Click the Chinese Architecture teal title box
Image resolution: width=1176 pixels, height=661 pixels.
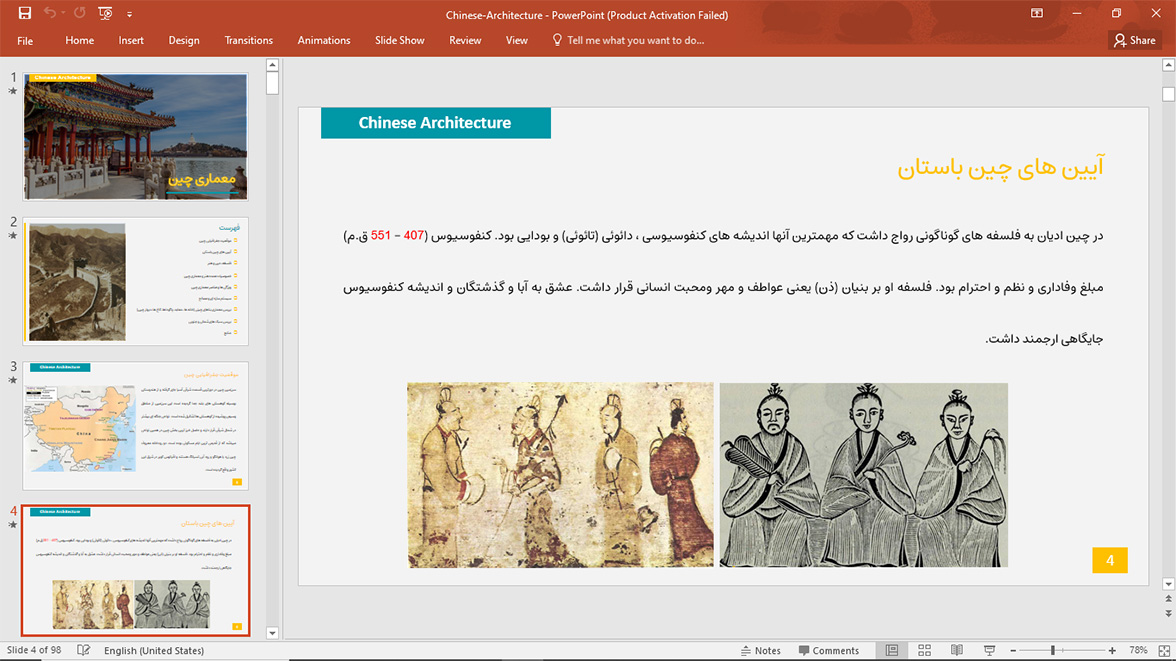[x=436, y=123]
